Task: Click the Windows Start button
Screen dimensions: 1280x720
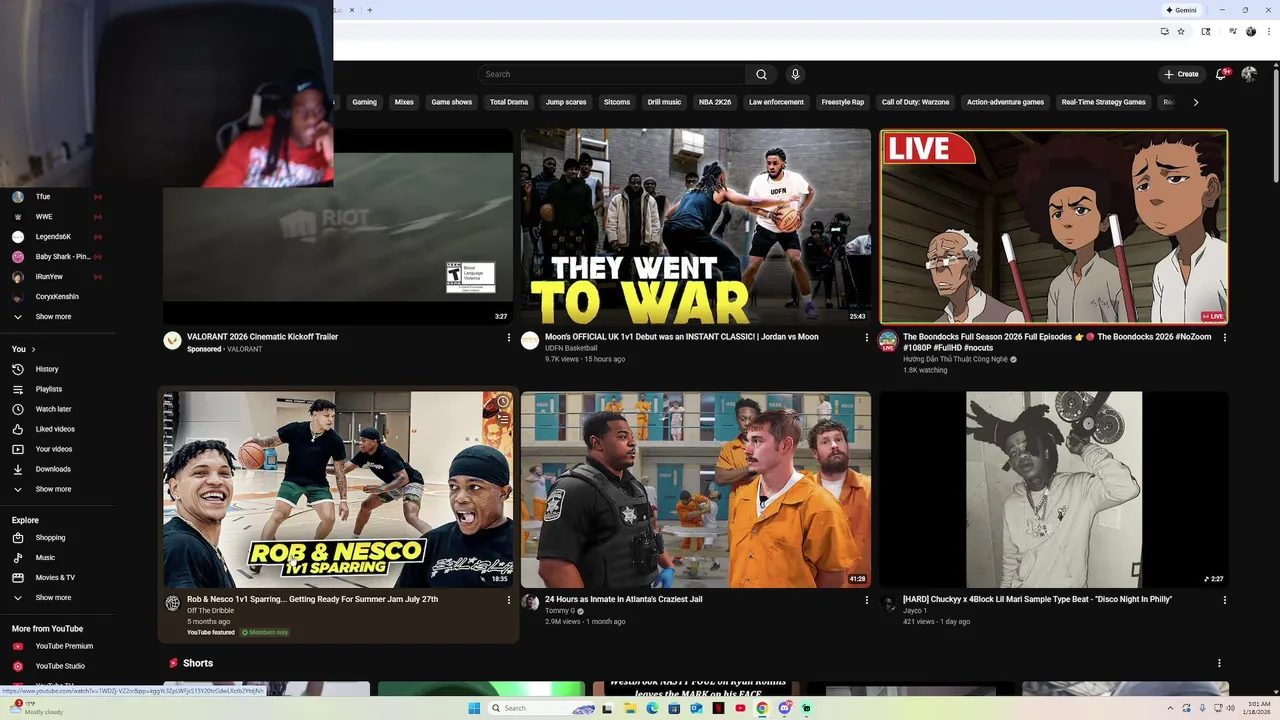Action: tap(474, 708)
